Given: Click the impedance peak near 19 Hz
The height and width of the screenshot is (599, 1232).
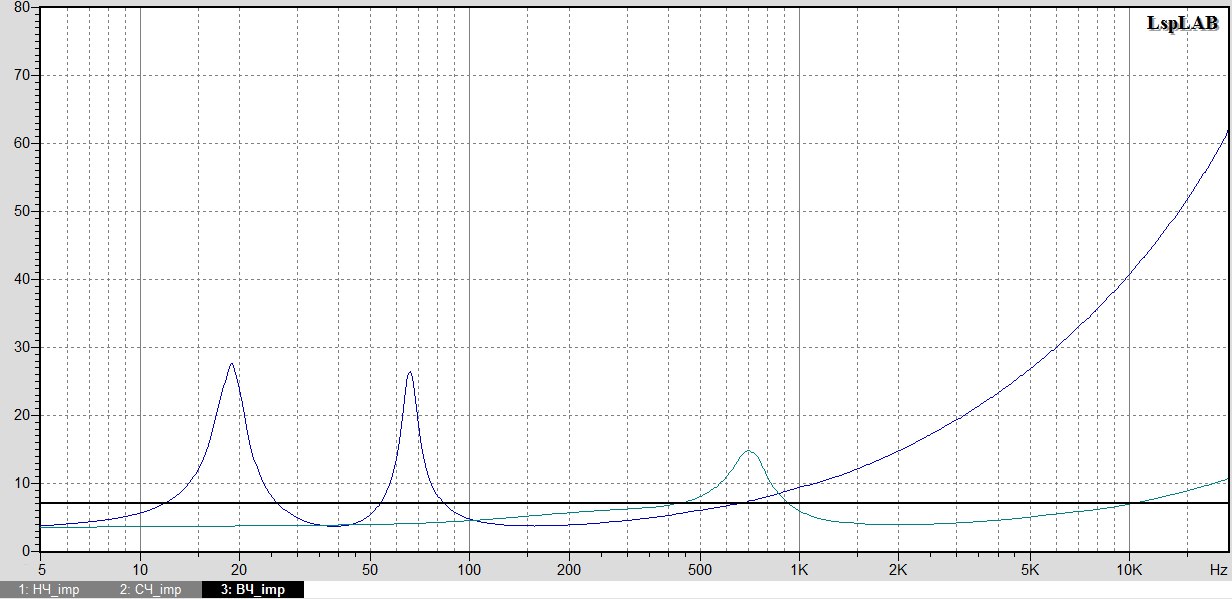Looking at the screenshot, I should (232, 364).
